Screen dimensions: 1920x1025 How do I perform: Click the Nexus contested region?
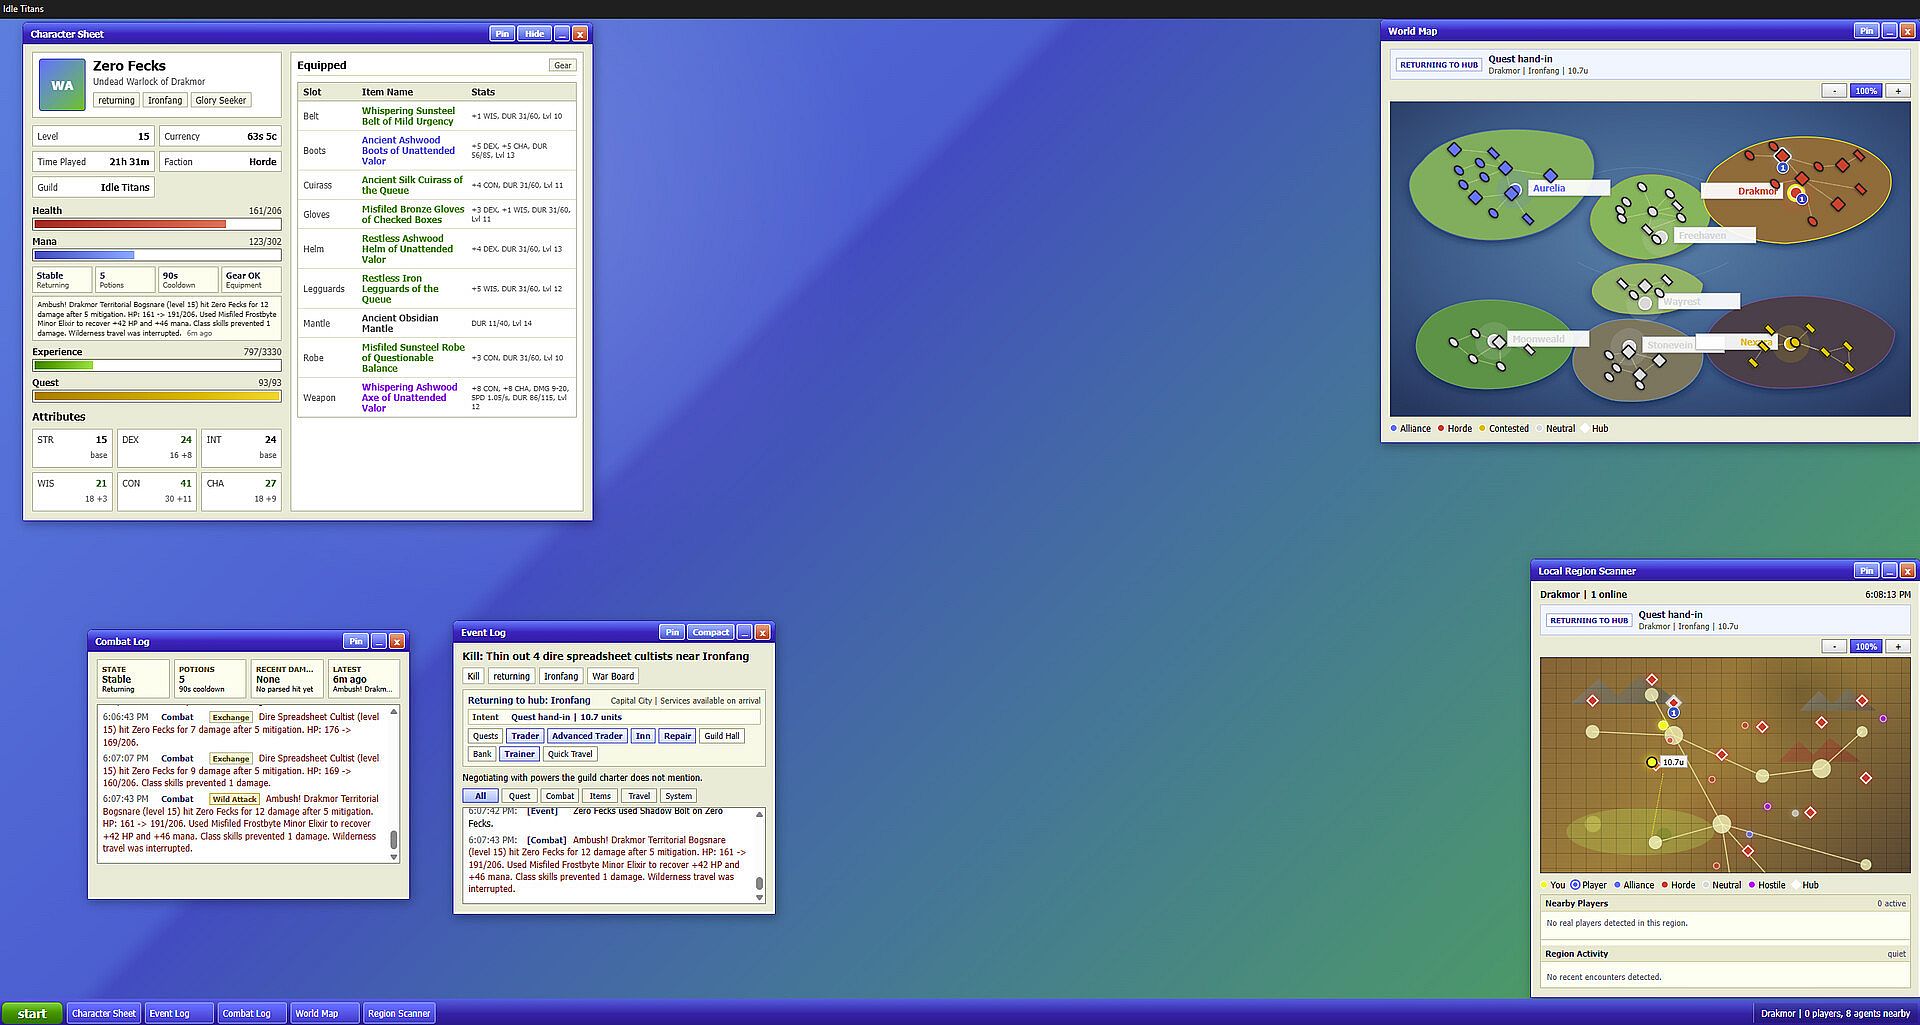click(x=1793, y=343)
